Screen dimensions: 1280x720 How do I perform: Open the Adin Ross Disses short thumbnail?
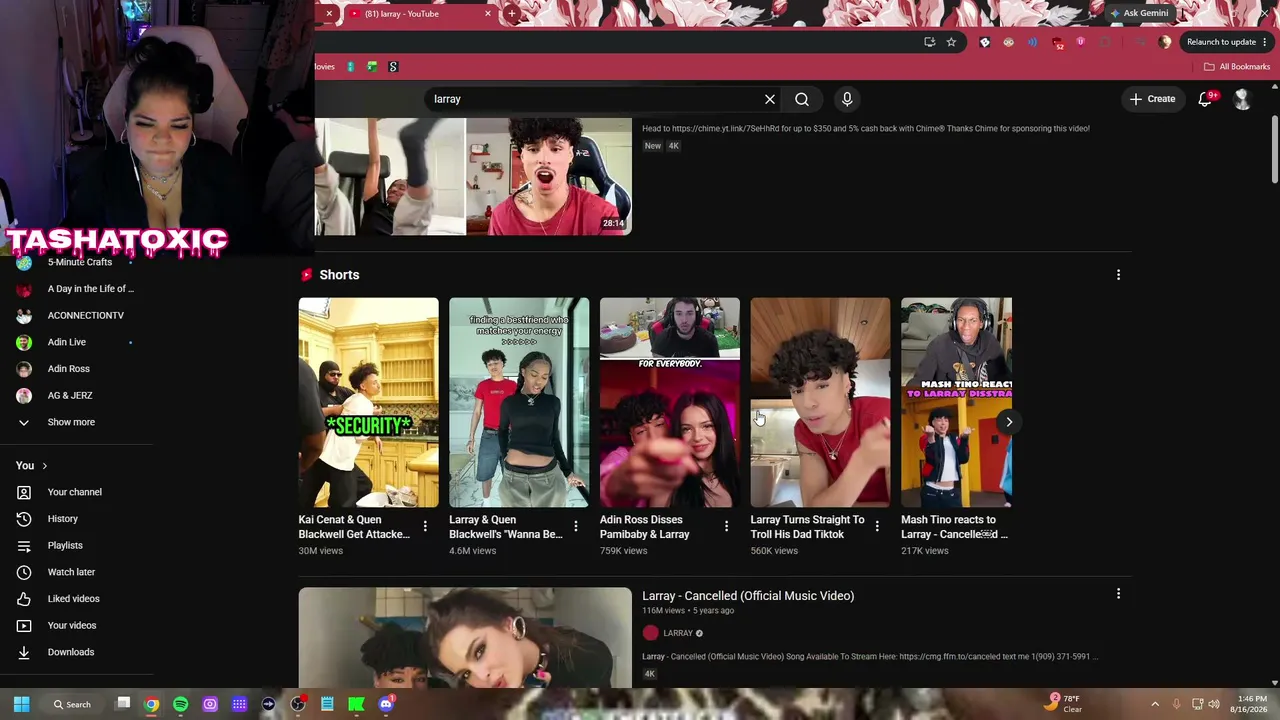pyautogui.click(x=670, y=402)
